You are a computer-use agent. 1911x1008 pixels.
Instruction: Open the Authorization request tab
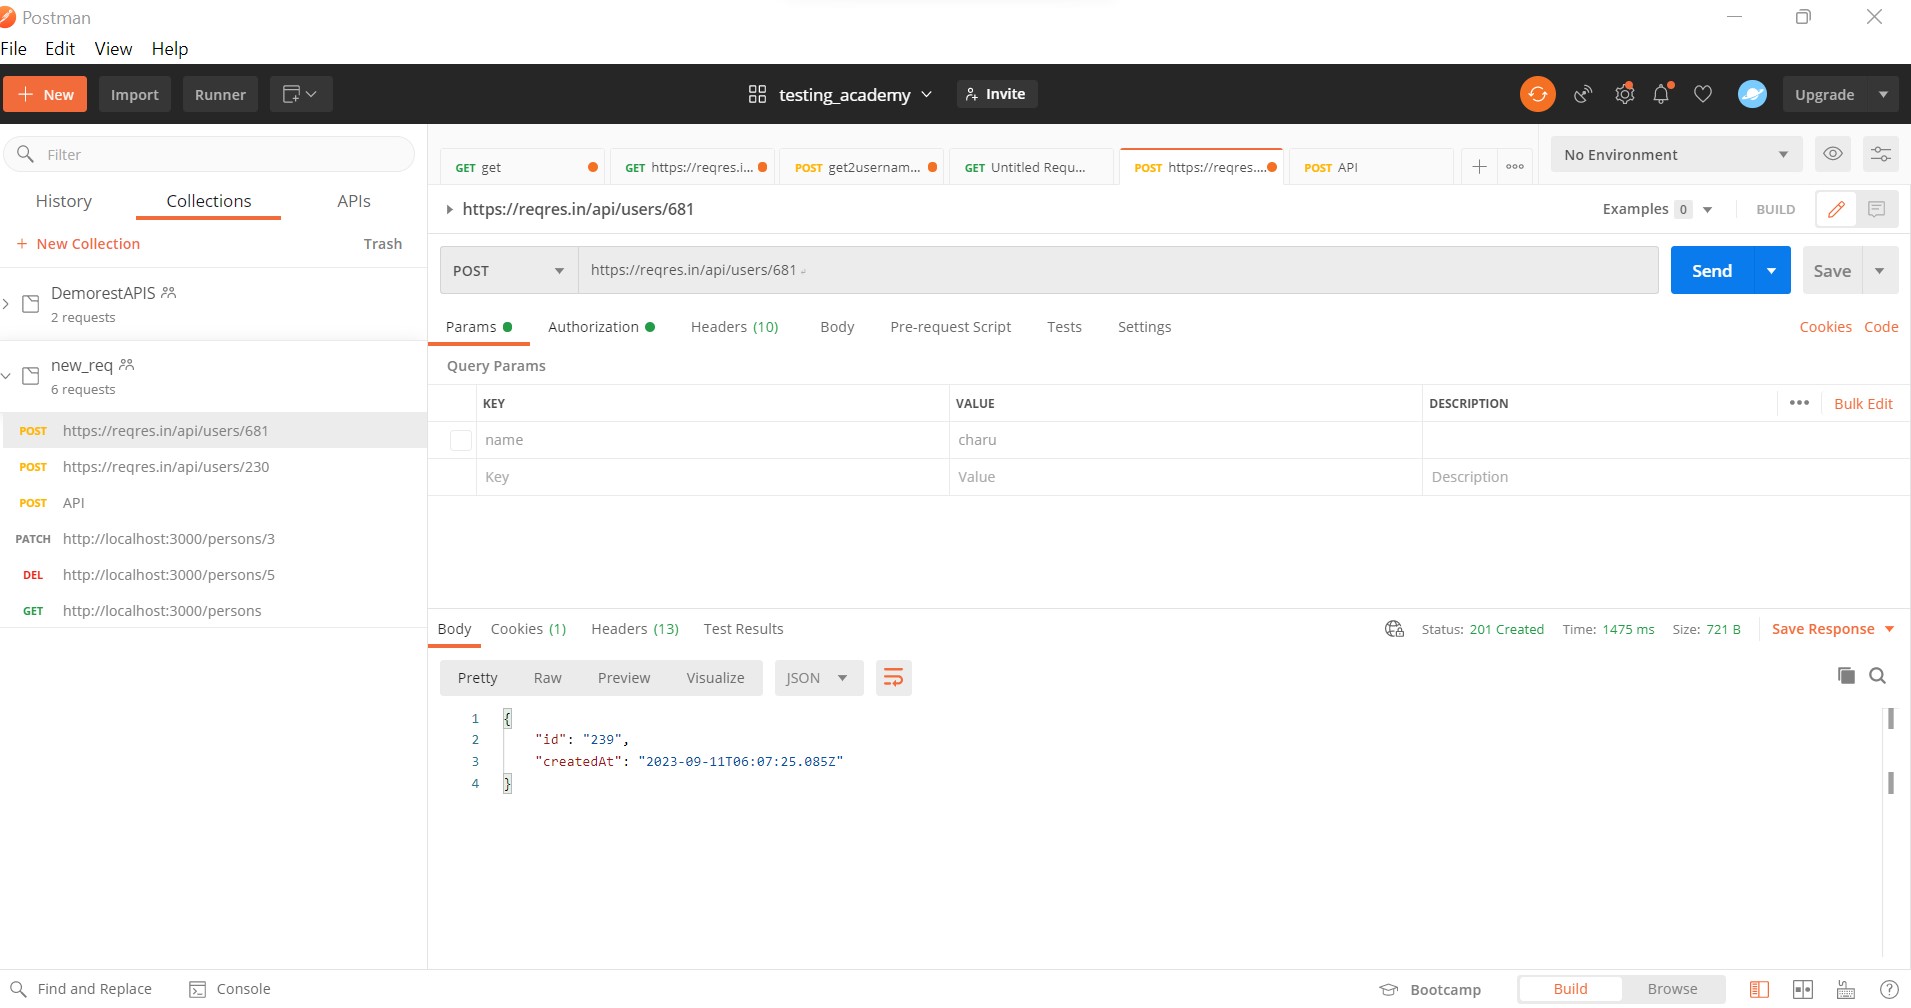point(601,327)
